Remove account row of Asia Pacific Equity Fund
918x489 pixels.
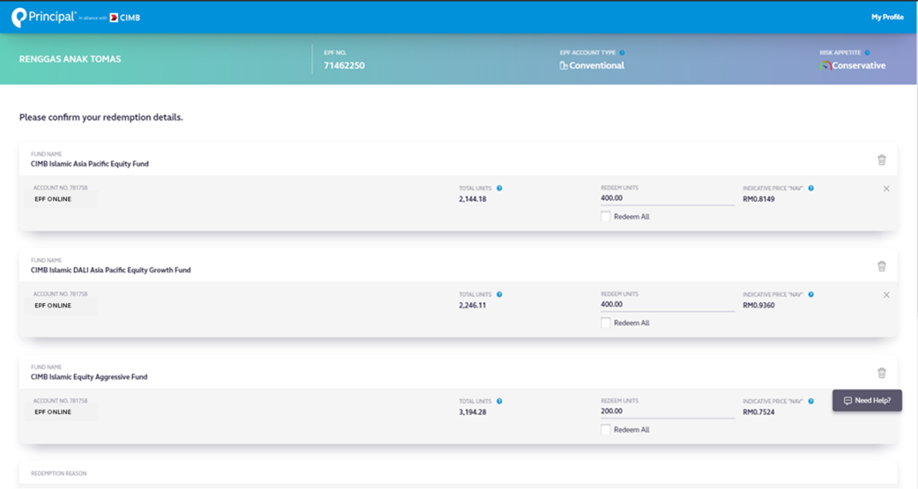886,189
